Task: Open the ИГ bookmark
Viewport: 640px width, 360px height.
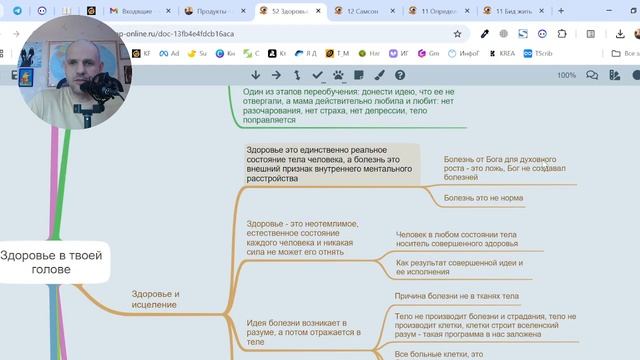Action: [x=398, y=53]
